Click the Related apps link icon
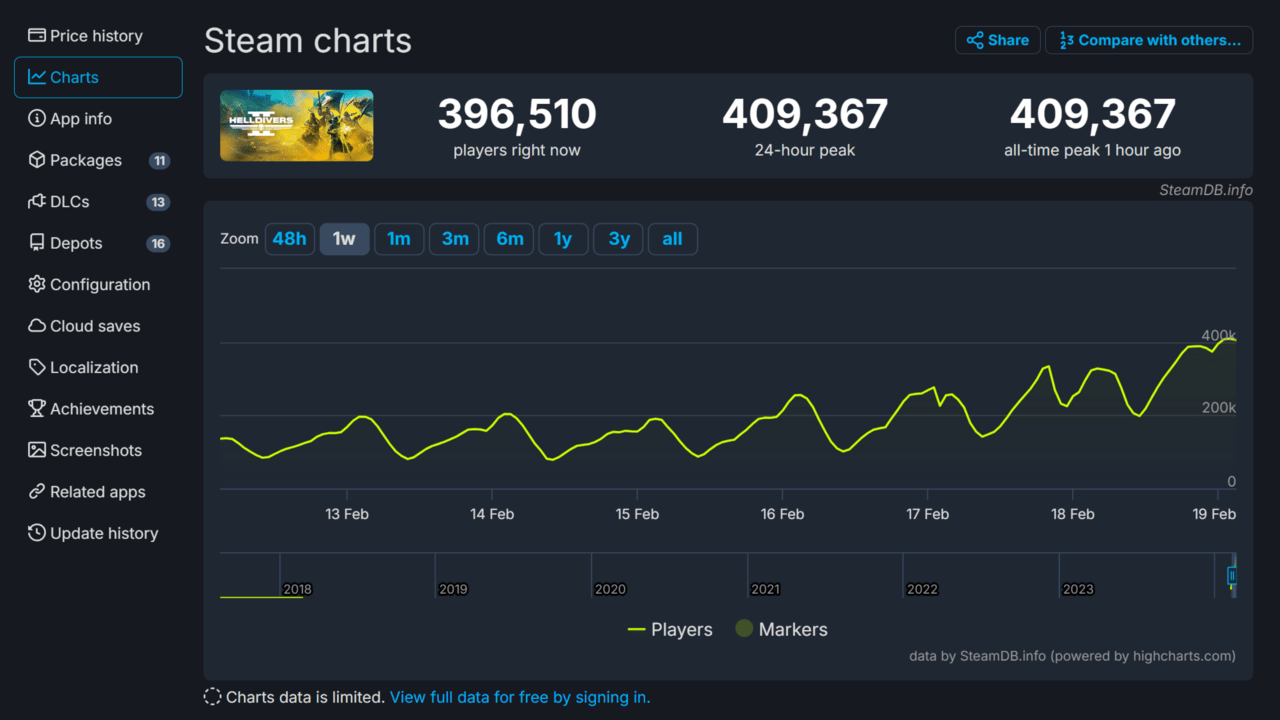The image size is (1280, 720). point(37,492)
